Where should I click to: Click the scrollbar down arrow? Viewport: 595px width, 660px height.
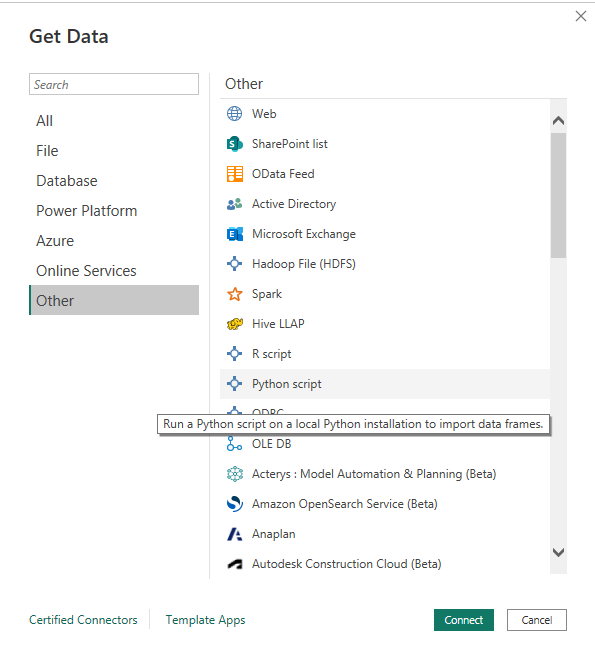coord(558,552)
